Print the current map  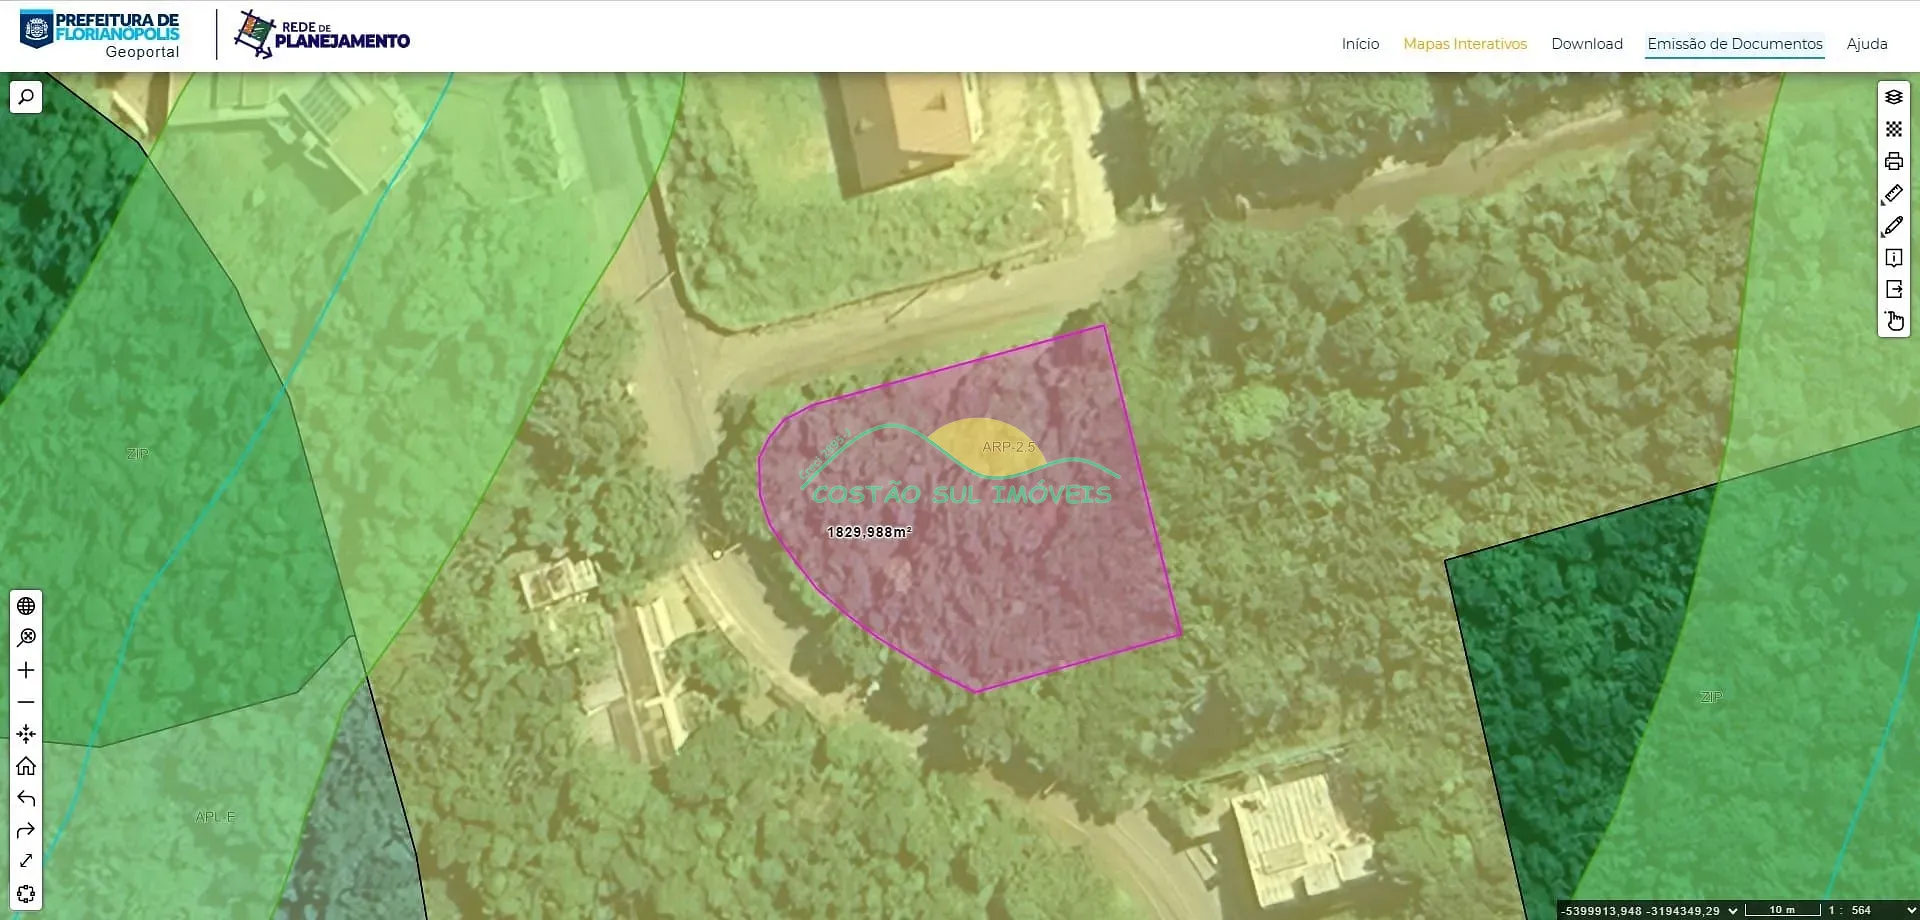tap(1893, 161)
